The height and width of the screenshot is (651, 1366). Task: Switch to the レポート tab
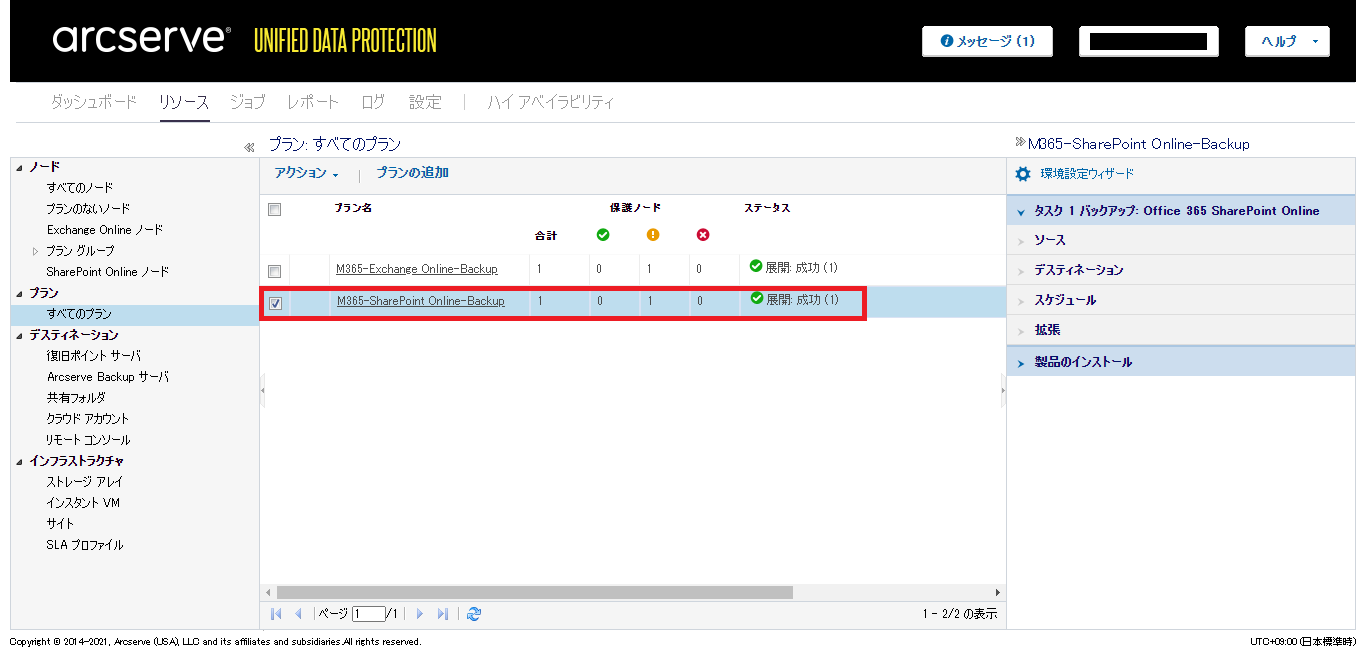tap(313, 102)
